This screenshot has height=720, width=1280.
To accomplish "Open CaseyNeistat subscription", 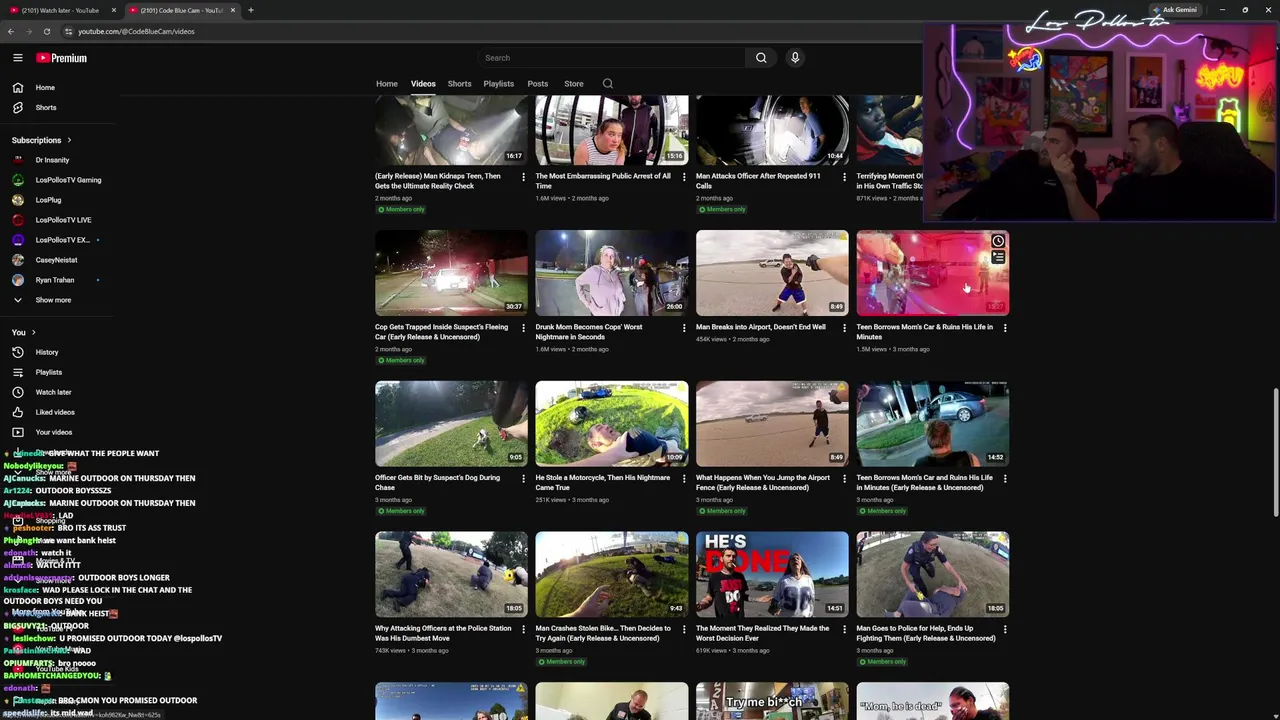I will coord(57,260).
